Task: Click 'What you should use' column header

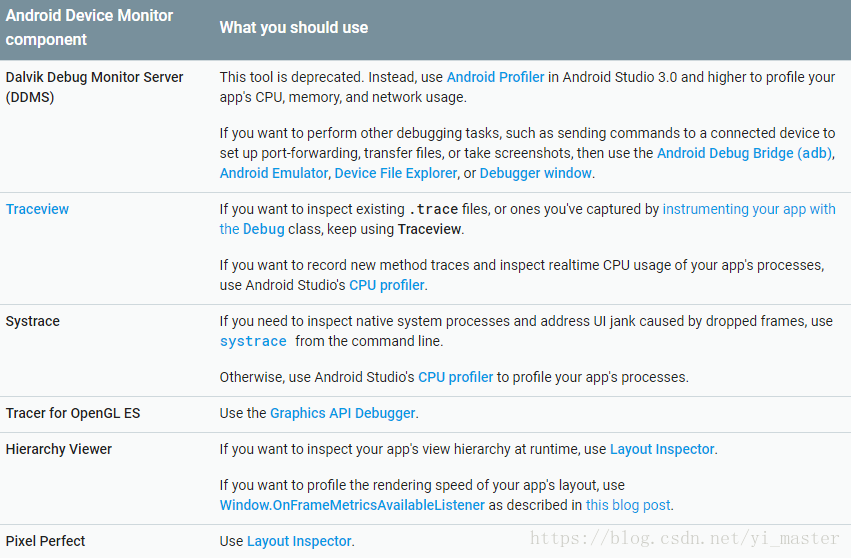Action: tap(294, 28)
